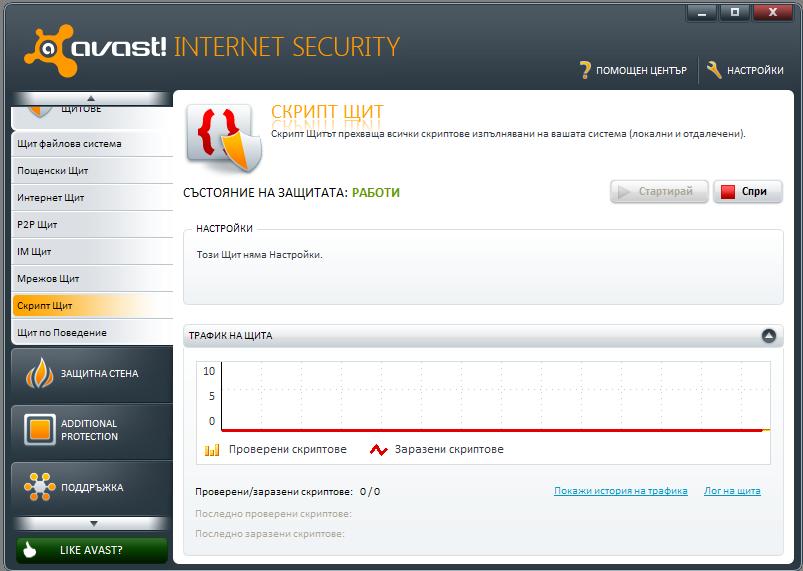Stop the shield with Спри button
The width and height of the screenshot is (803, 571).
pyautogui.click(x=748, y=192)
